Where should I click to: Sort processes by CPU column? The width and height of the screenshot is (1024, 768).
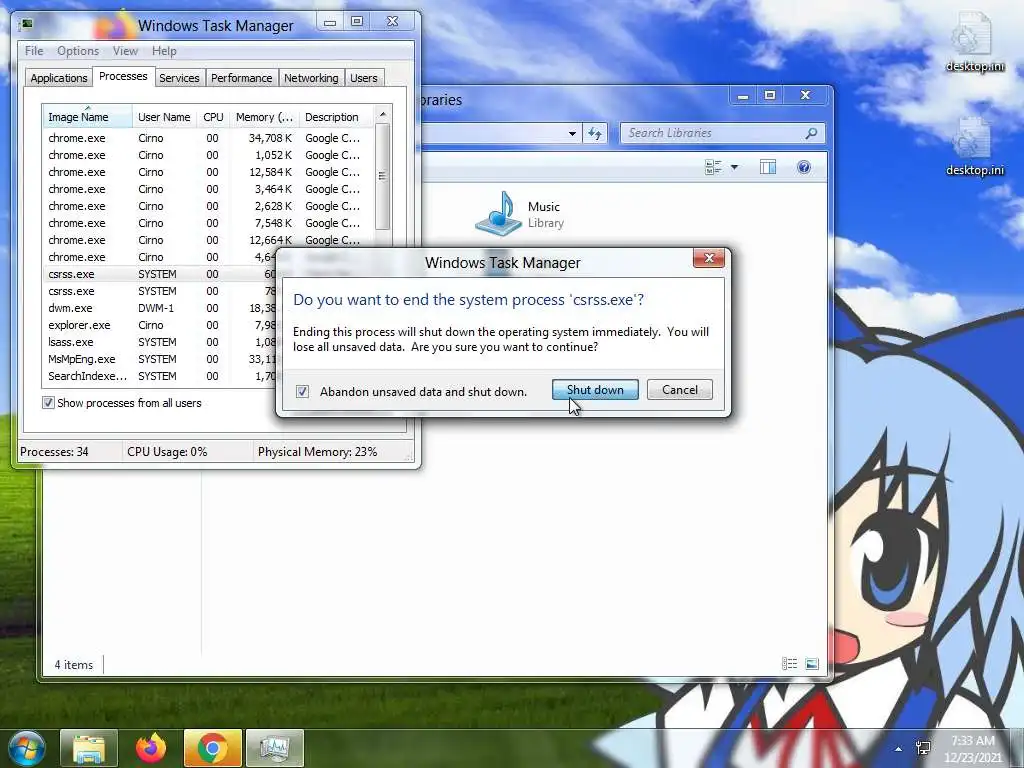213,117
